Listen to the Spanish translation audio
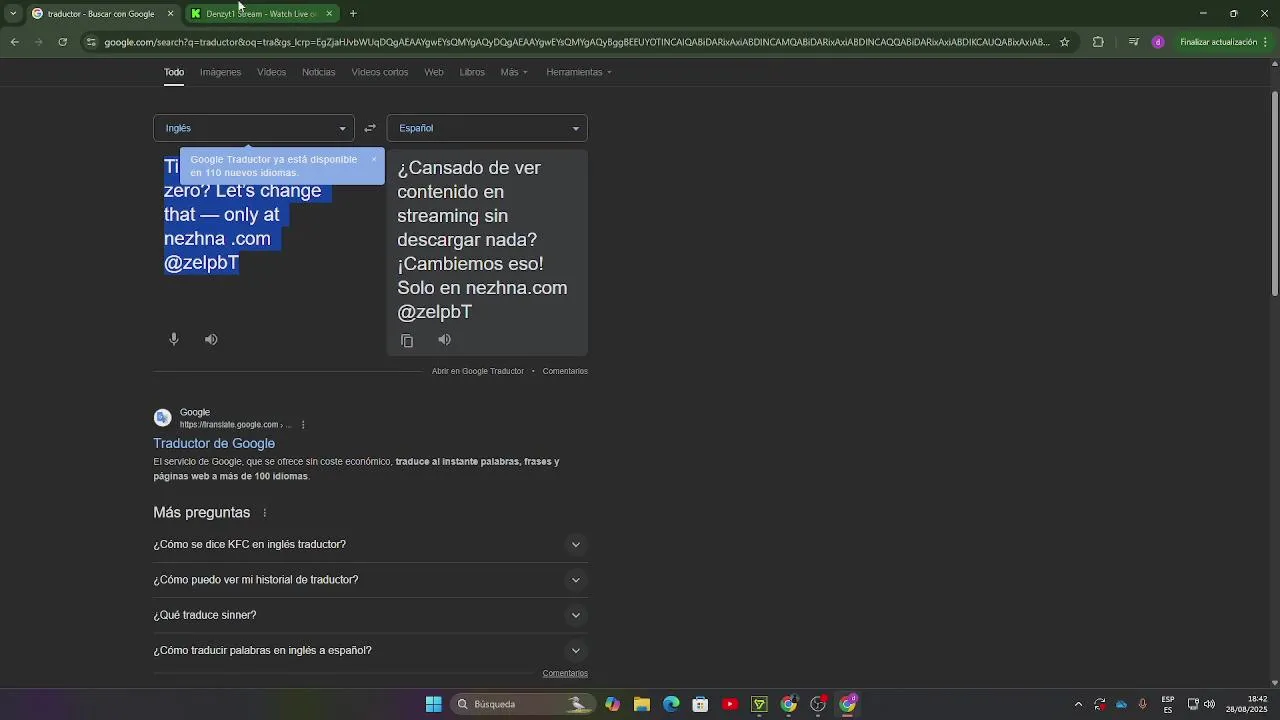 click(x=445, y=340)
